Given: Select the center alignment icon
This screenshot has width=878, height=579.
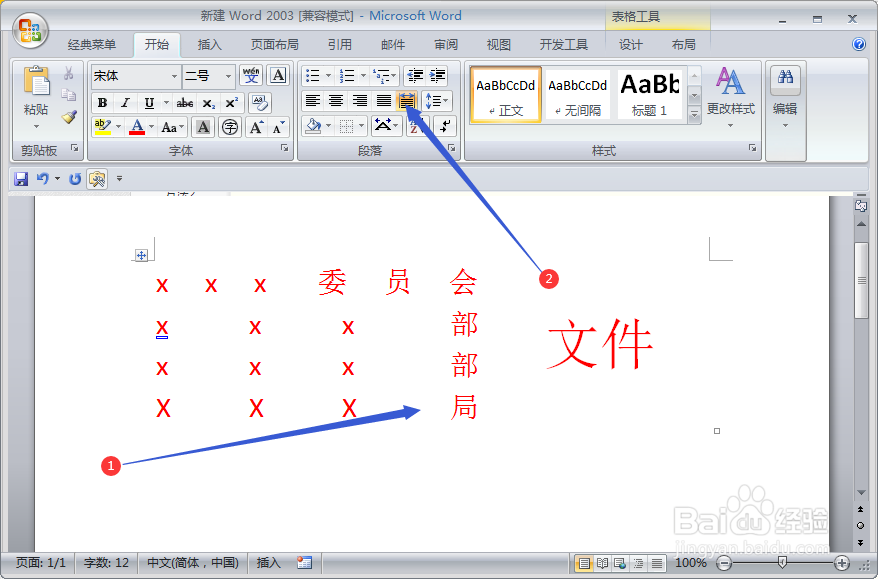Looking at the screenshot, I should coord(337,100).
